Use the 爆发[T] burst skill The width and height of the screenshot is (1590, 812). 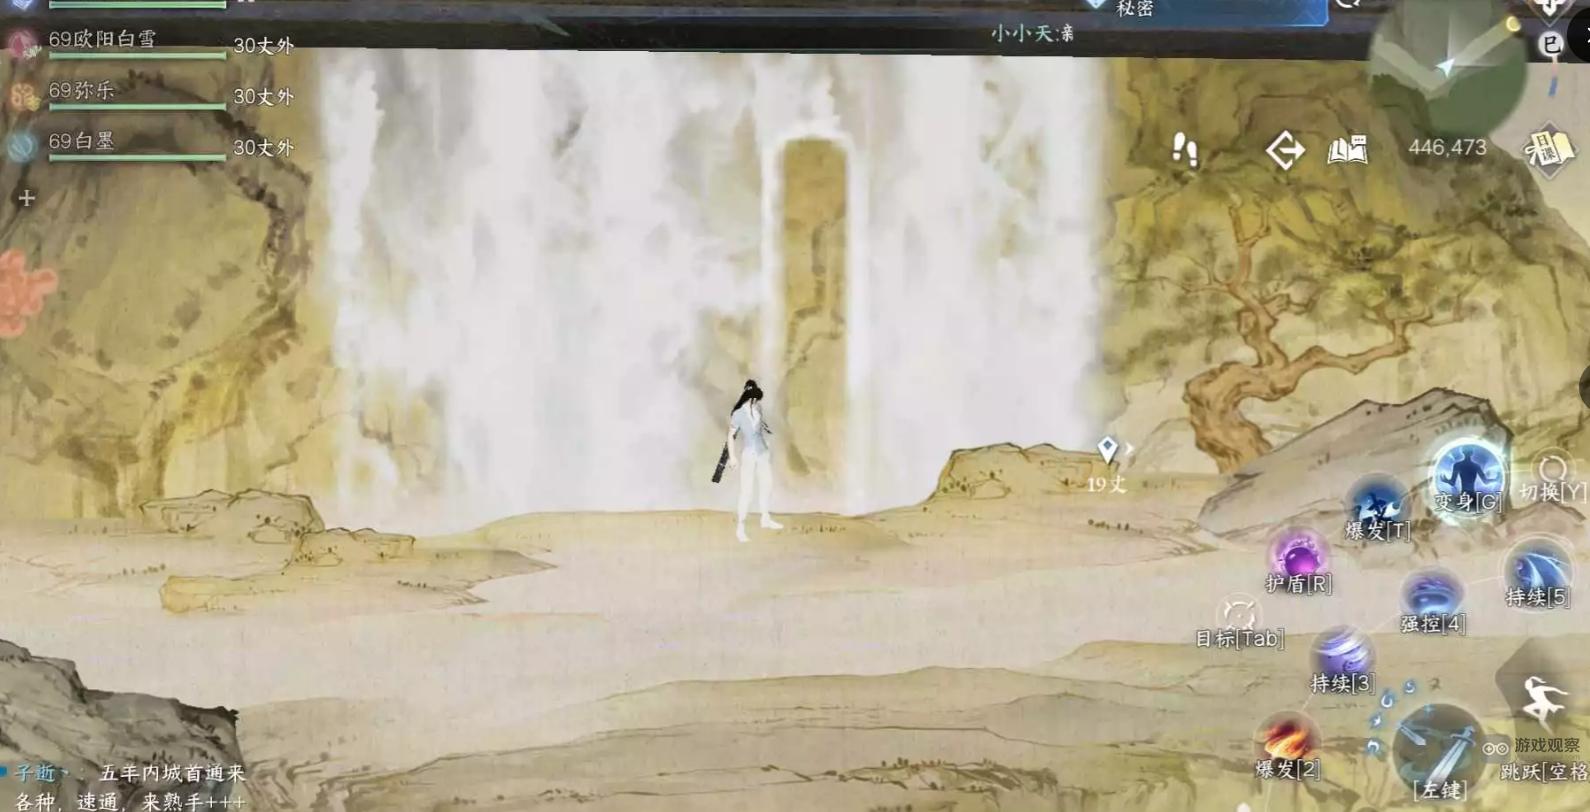tap(1377, 504)
